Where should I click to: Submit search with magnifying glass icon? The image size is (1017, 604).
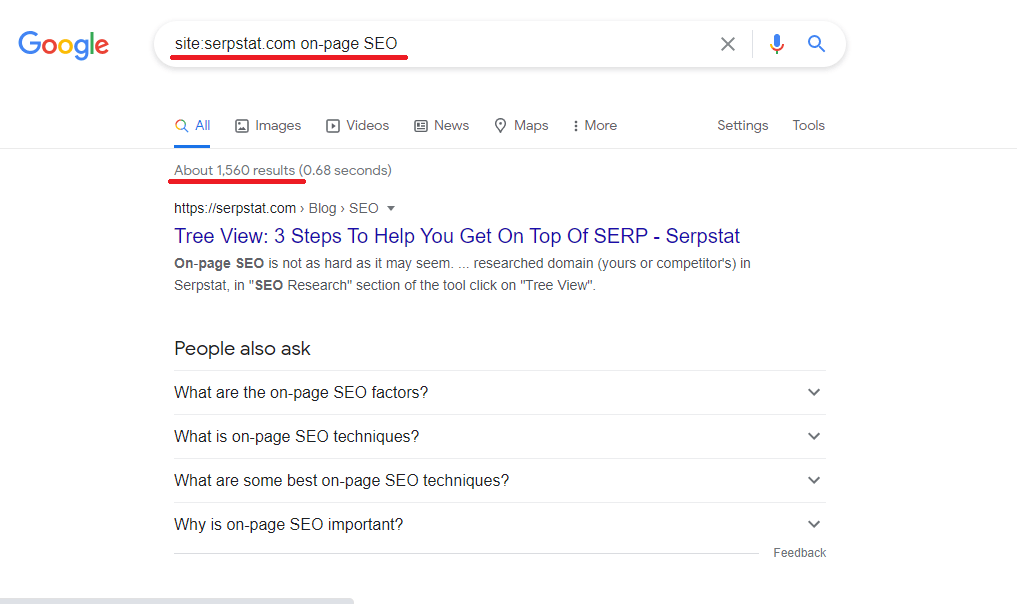816,43
